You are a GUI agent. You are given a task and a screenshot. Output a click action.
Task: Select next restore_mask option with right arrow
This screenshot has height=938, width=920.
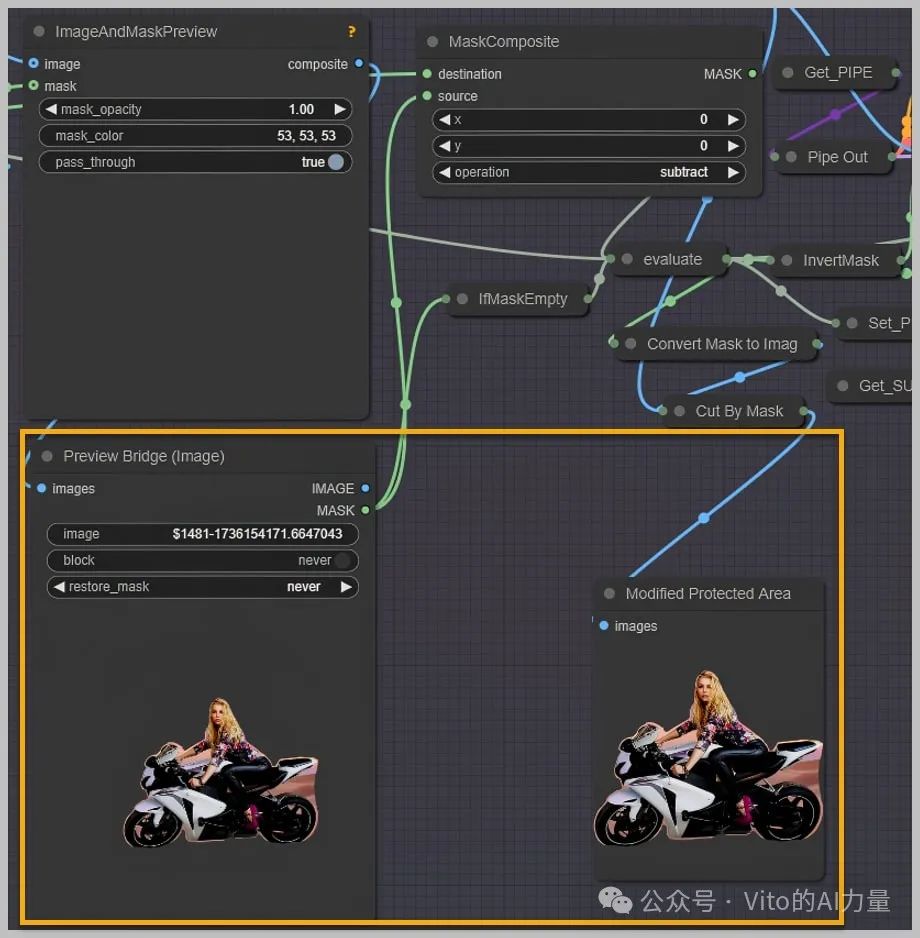pyautogui.click(x=346, y=586)
